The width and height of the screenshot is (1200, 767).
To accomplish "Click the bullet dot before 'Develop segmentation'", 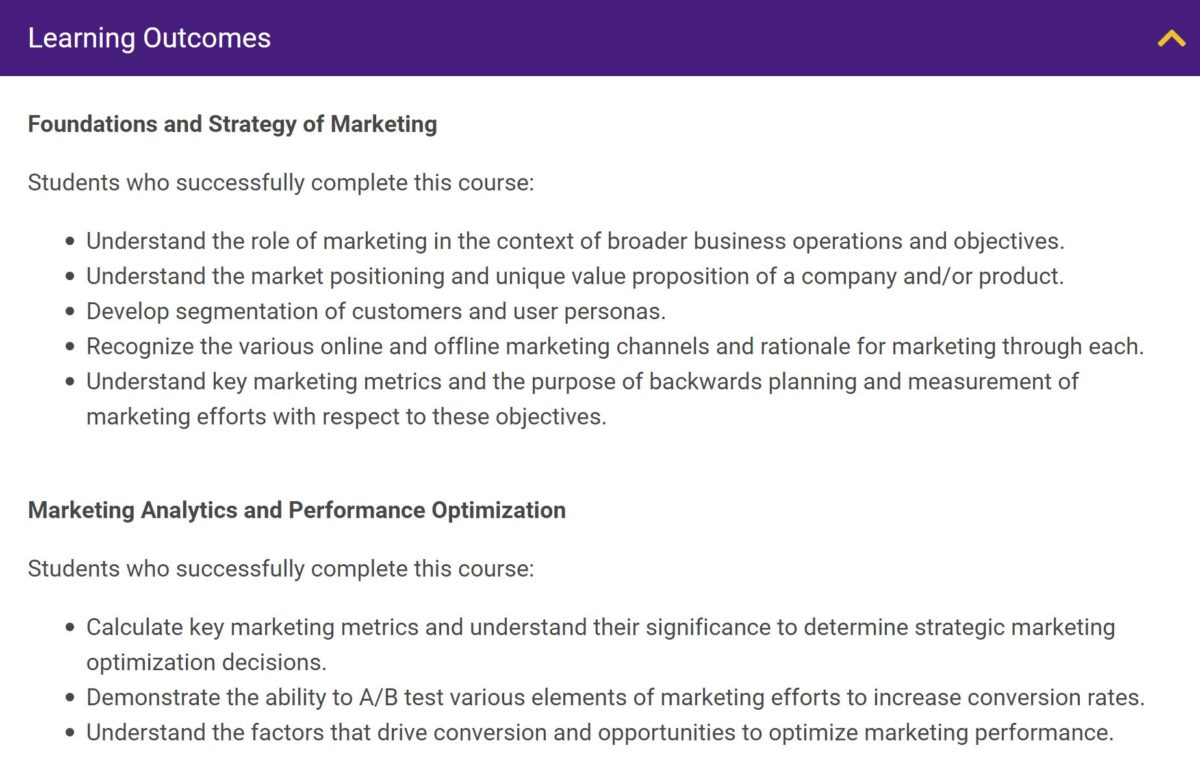I will pyautogui.click(x=70, y=312).
